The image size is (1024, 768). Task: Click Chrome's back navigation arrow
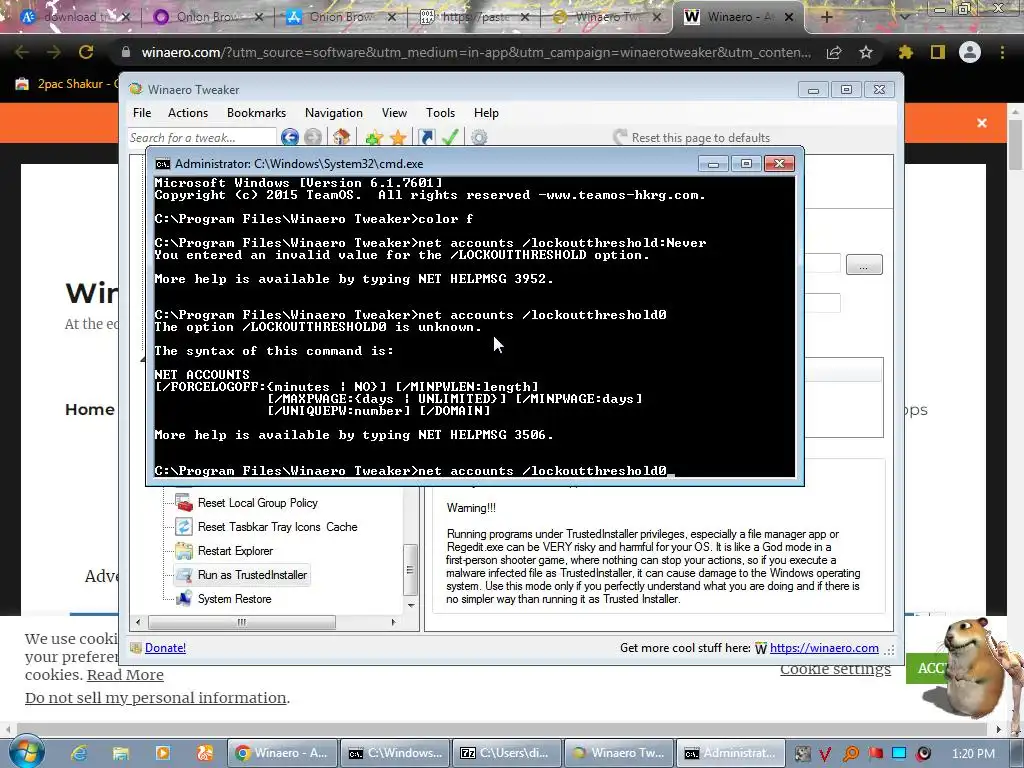tap(22, 52)
